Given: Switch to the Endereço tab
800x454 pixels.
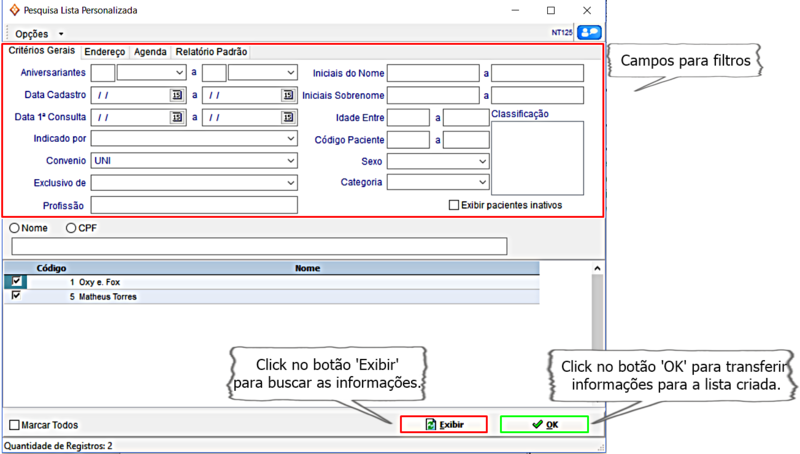Looking at the screenshot, I should pyautogui.click(x=104, y=52).
